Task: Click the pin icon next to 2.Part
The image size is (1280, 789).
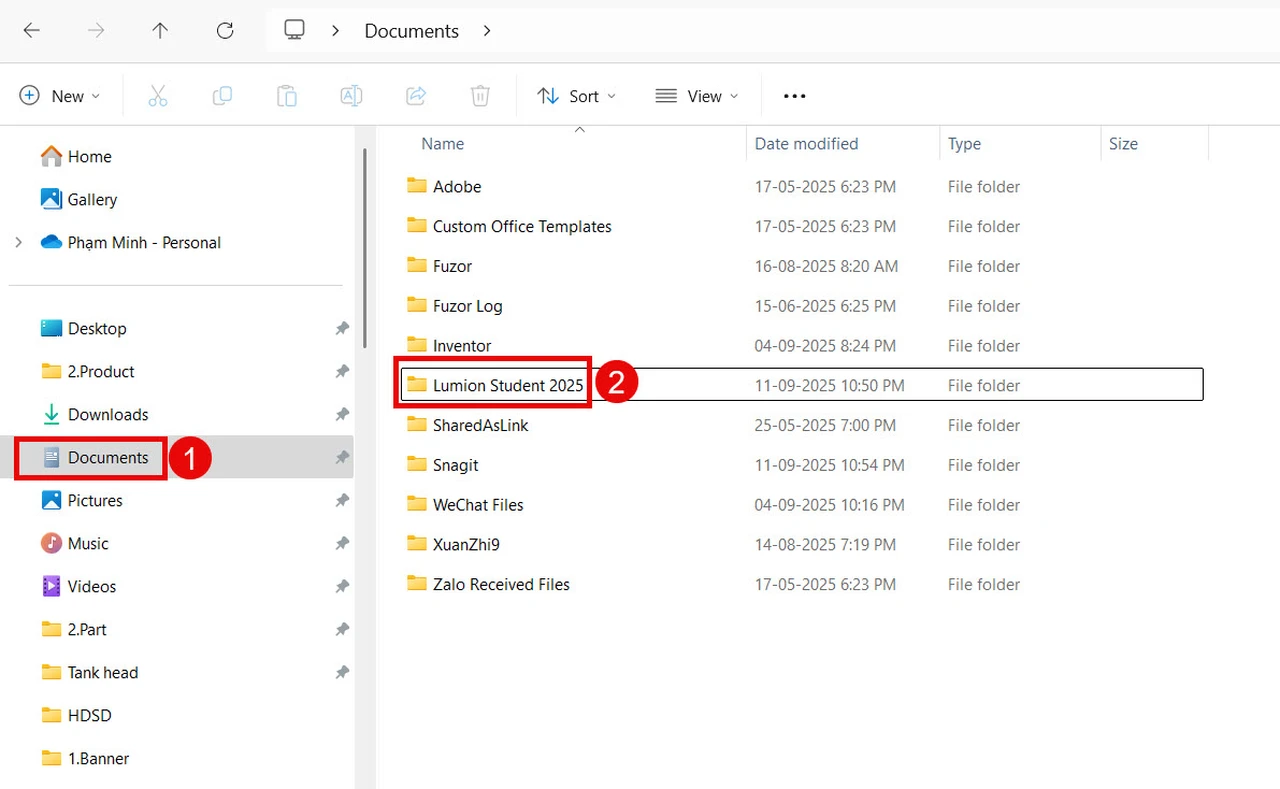Action: [342, 629]
